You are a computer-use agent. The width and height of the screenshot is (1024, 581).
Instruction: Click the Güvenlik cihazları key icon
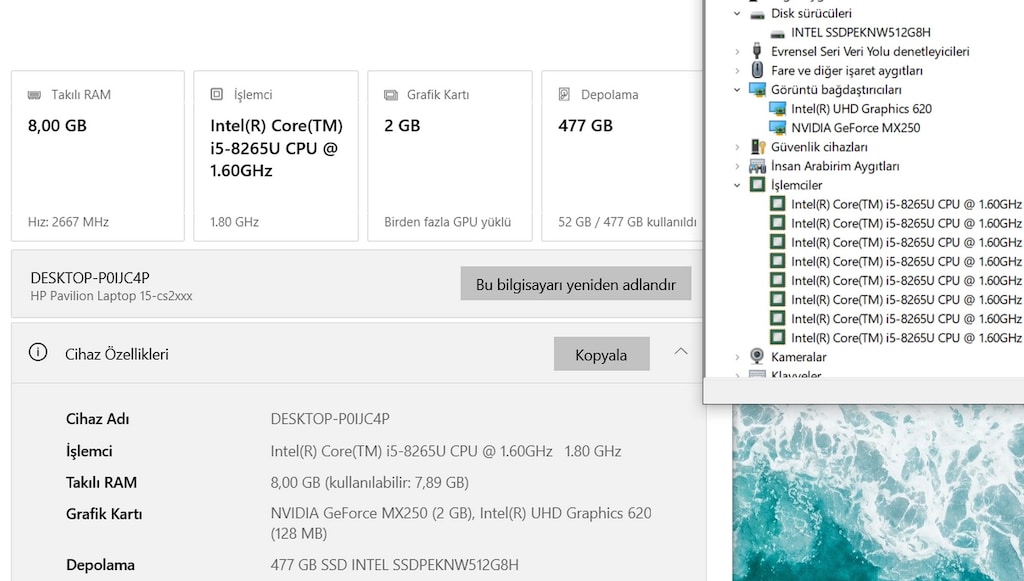757,146
